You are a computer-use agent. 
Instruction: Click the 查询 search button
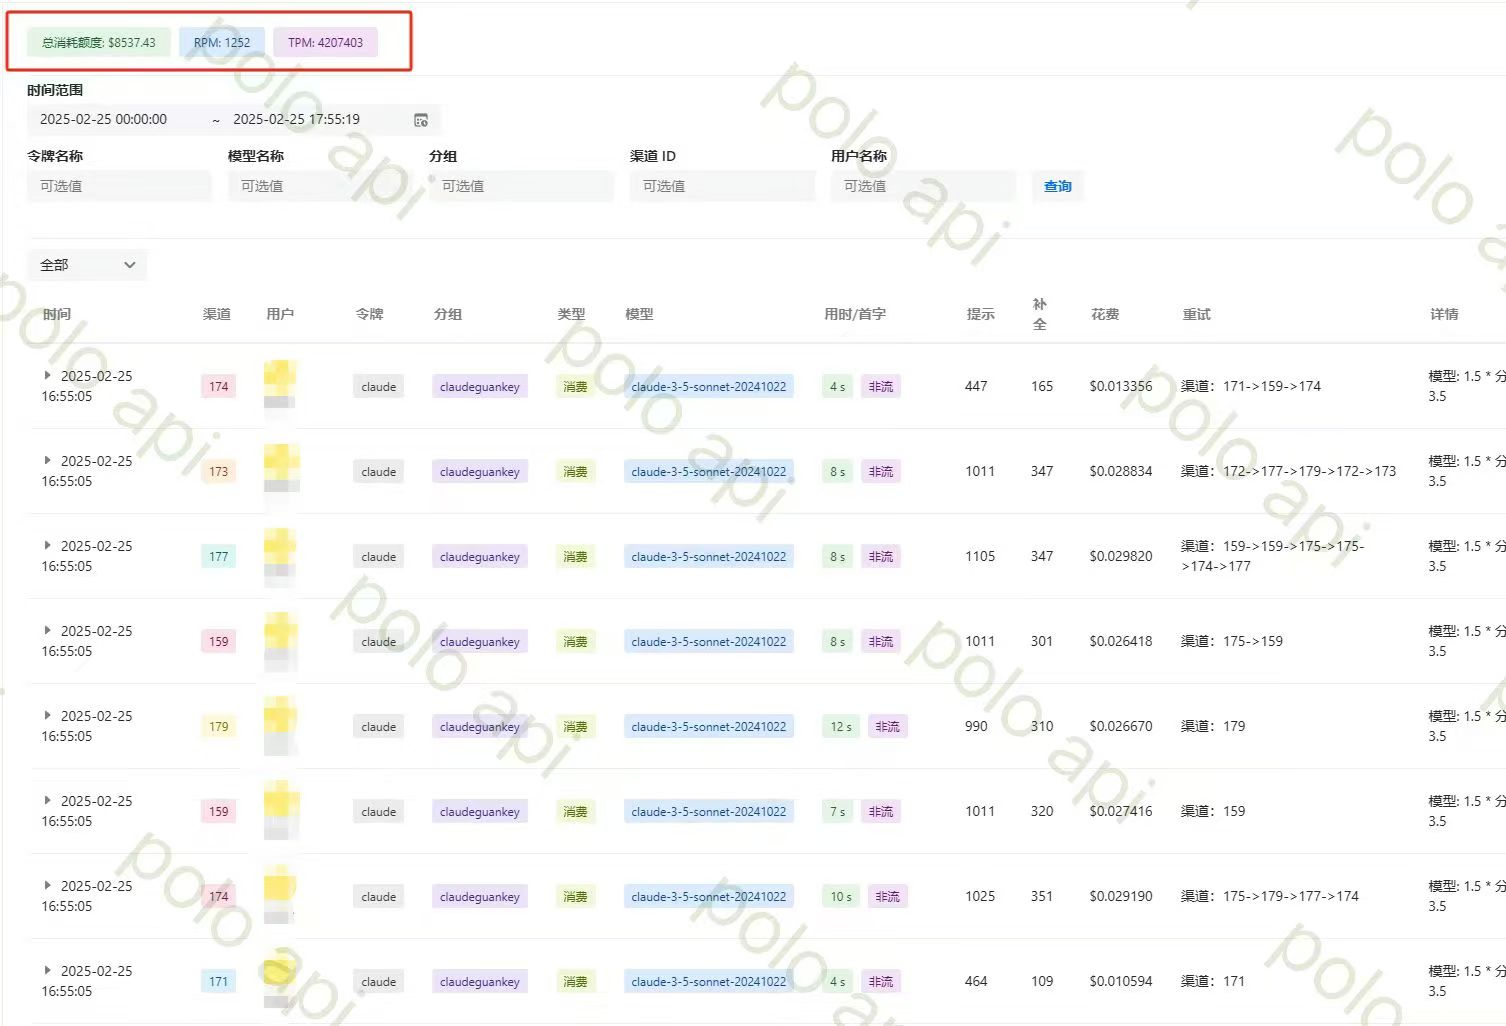tap(1057, 186)
